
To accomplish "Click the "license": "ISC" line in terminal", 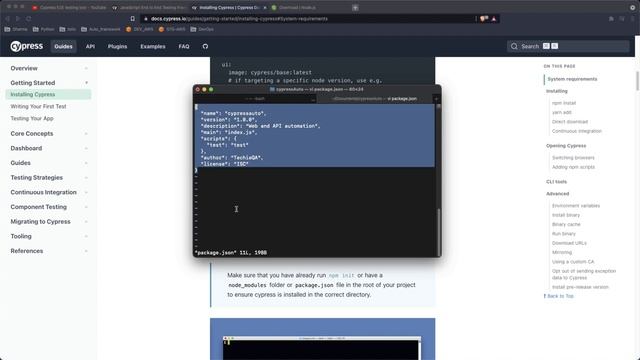I will point(224,164).
